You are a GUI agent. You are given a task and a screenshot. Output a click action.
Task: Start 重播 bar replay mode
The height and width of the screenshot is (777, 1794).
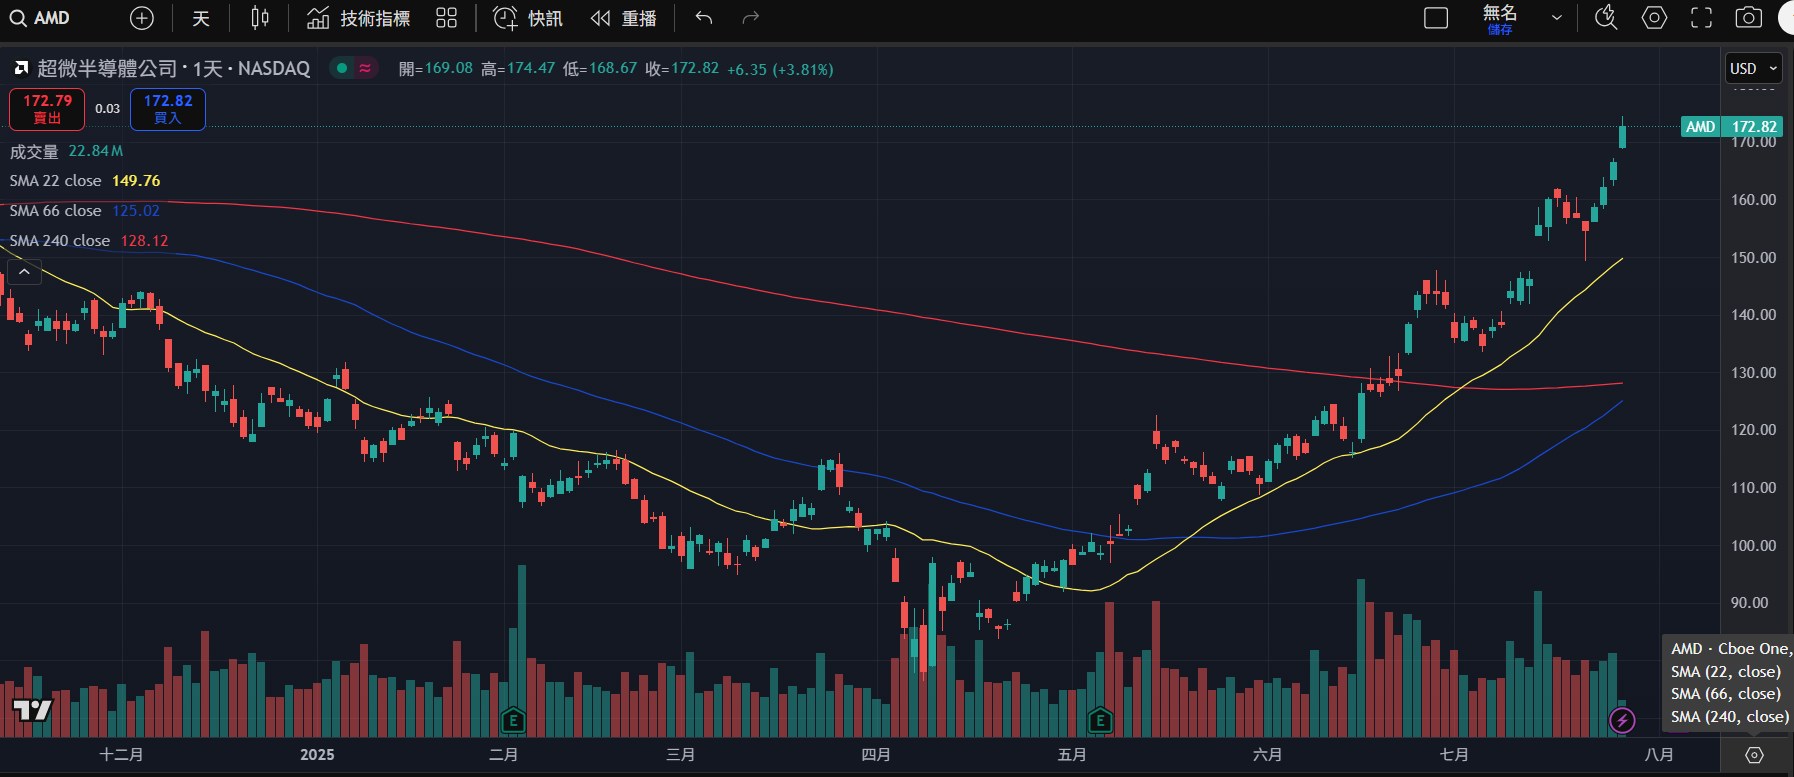point(624,18)
